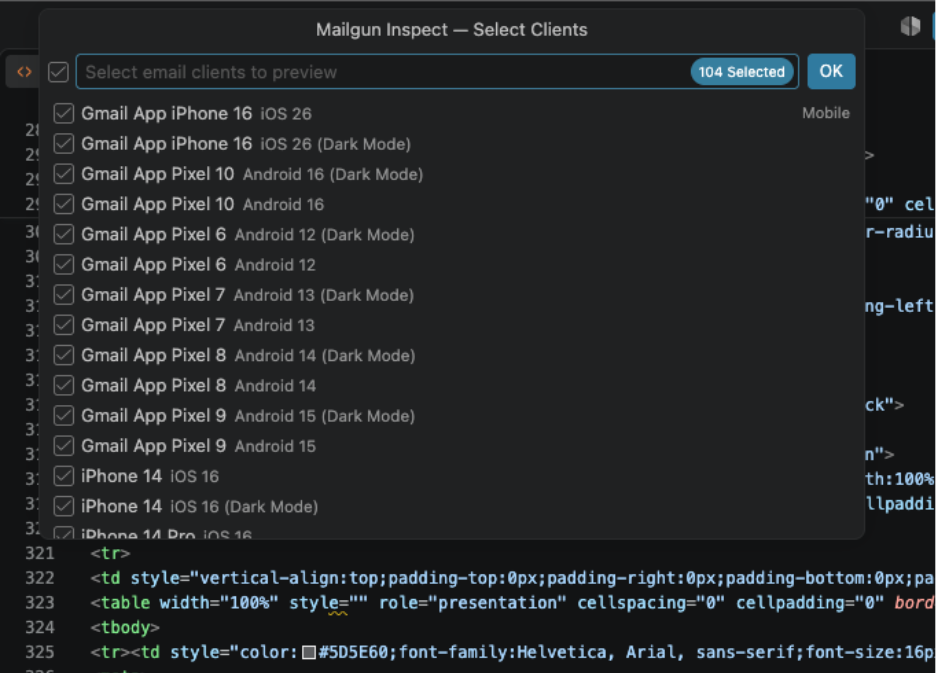Click line number 323 in the editor
Screen dimensions: 936x673
(x=39, y=603)
